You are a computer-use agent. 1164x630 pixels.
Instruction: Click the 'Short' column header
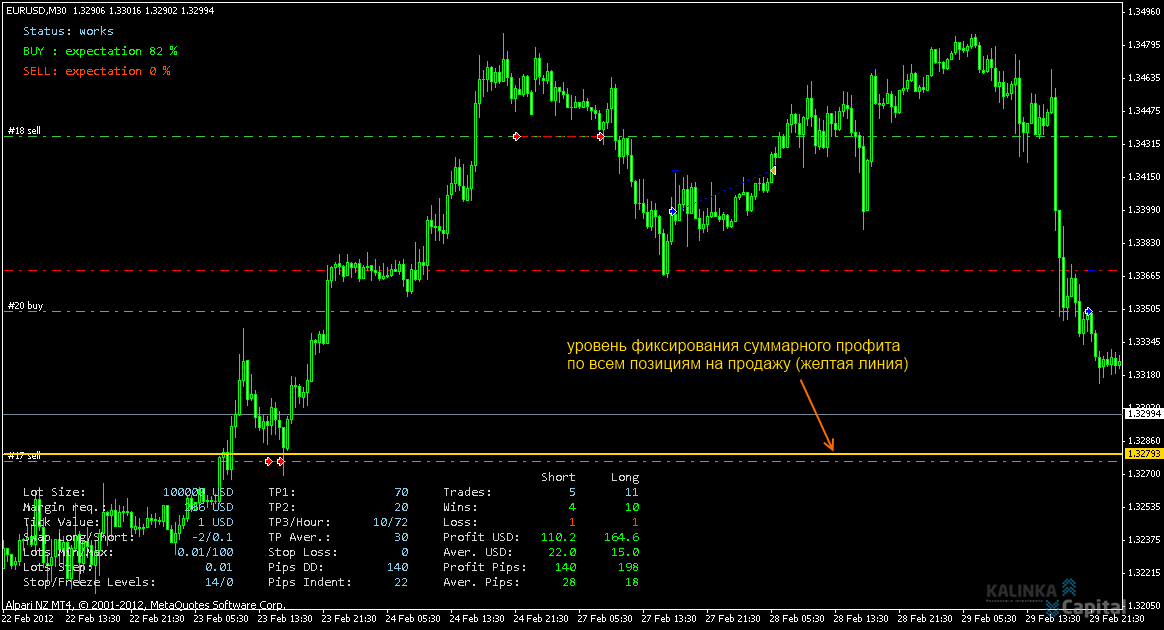coord(558,477)
